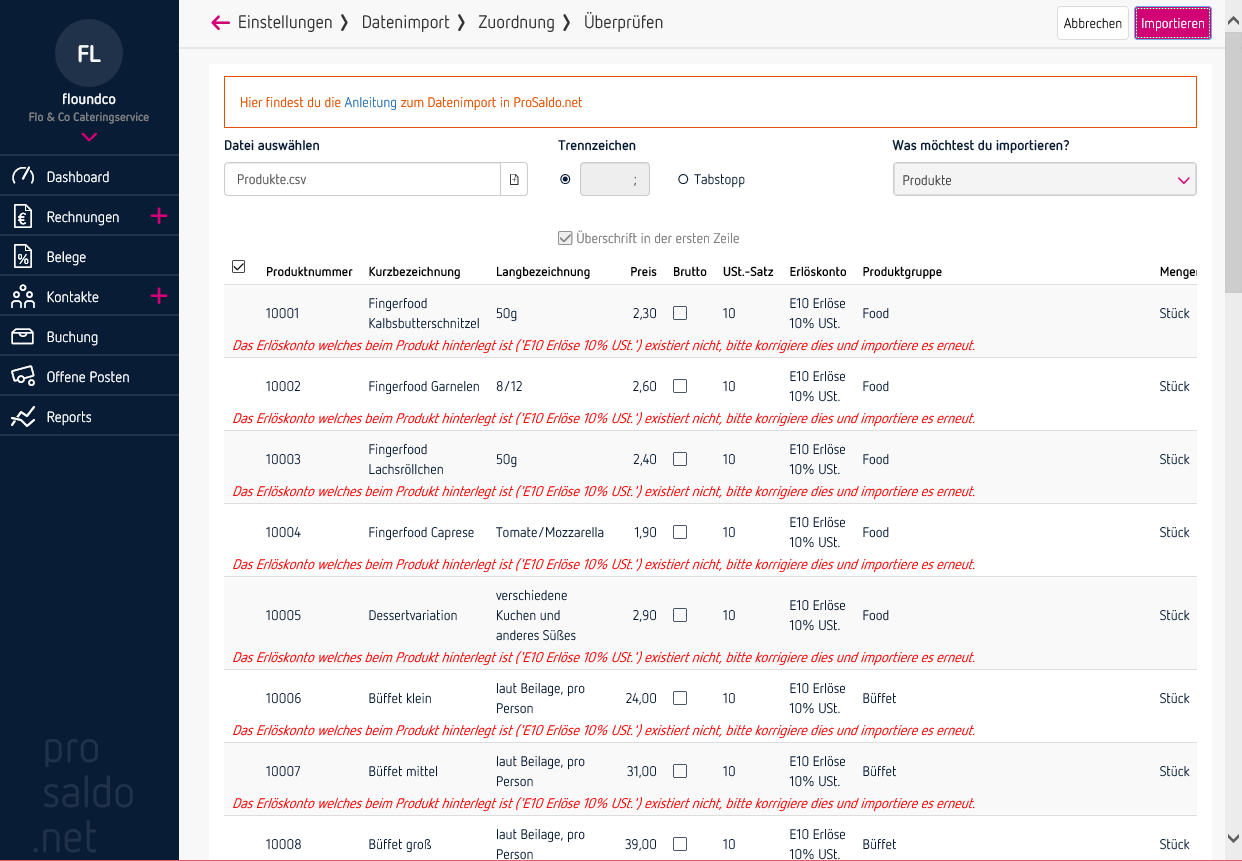Click the back arrow icon beside Einstellungen
The image size is (1242, 861).
click(220, 23)
